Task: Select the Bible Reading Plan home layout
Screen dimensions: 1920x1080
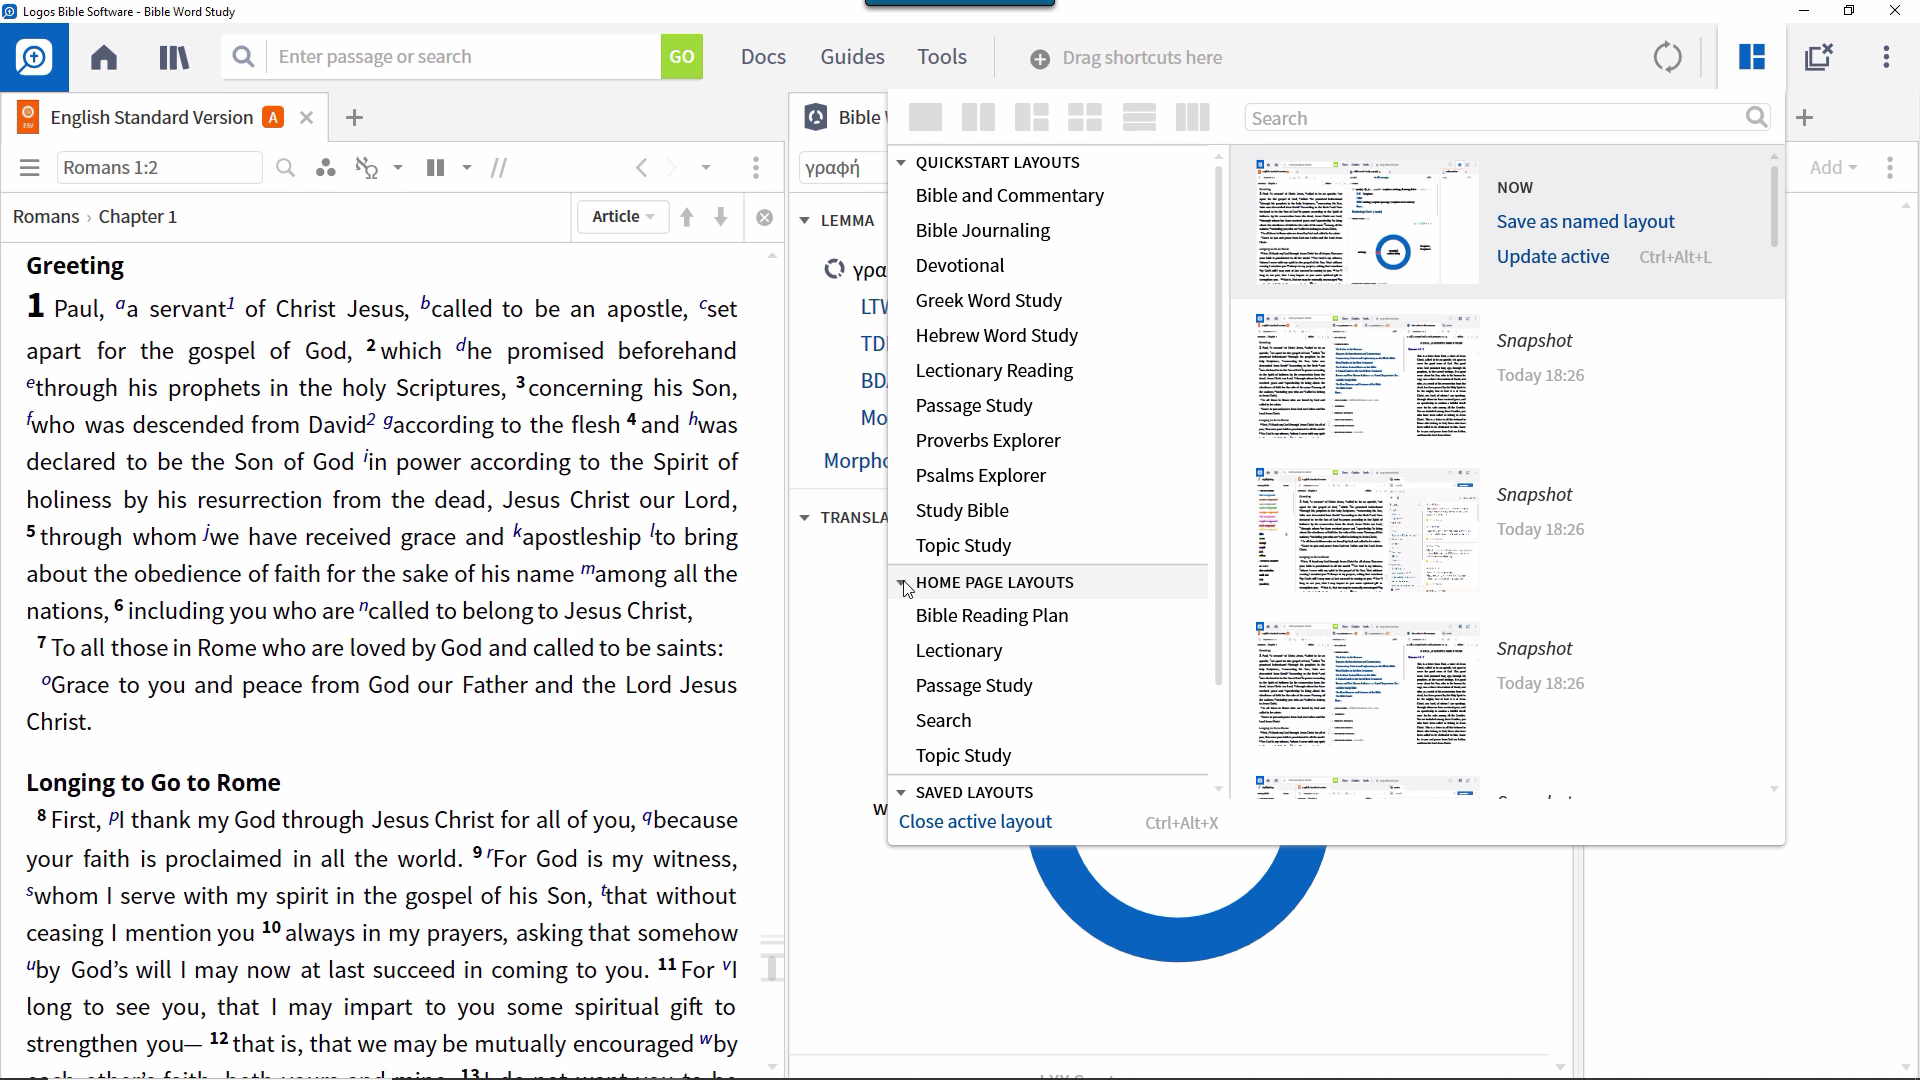Action: pyautogui.click(x=992, y=616)
